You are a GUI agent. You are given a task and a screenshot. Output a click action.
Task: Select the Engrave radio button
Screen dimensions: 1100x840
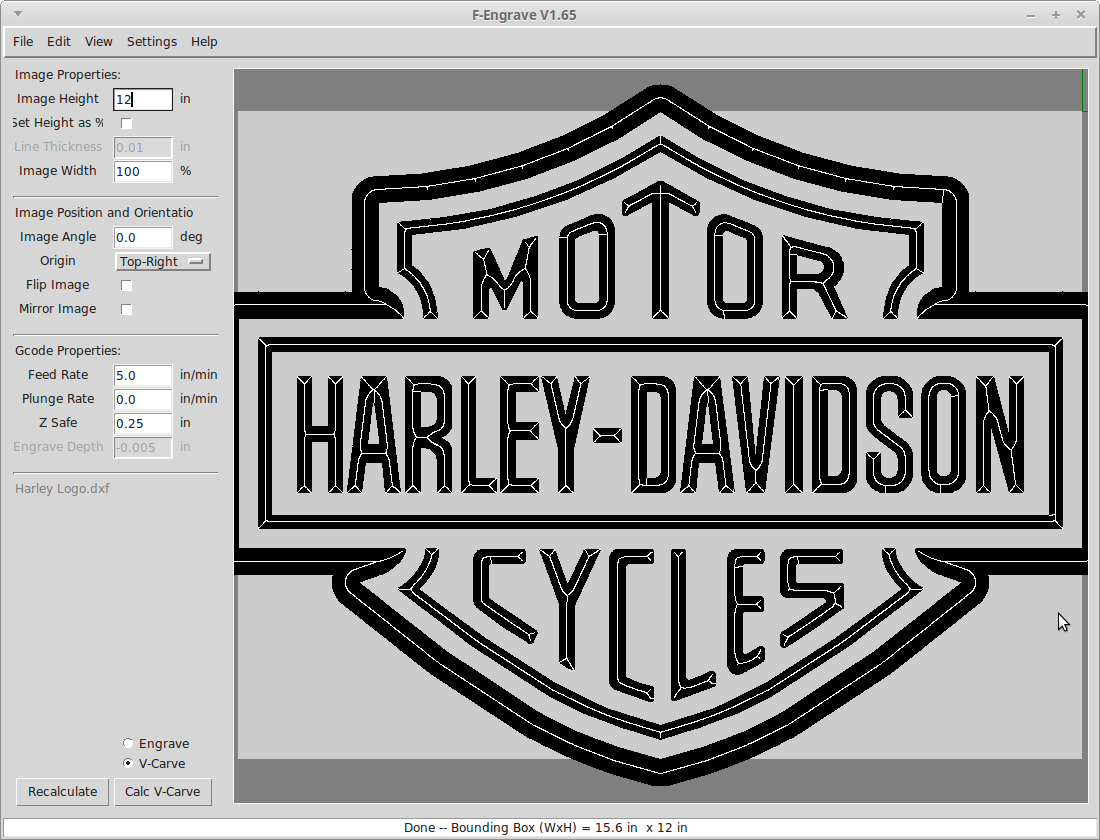[128, 743]
